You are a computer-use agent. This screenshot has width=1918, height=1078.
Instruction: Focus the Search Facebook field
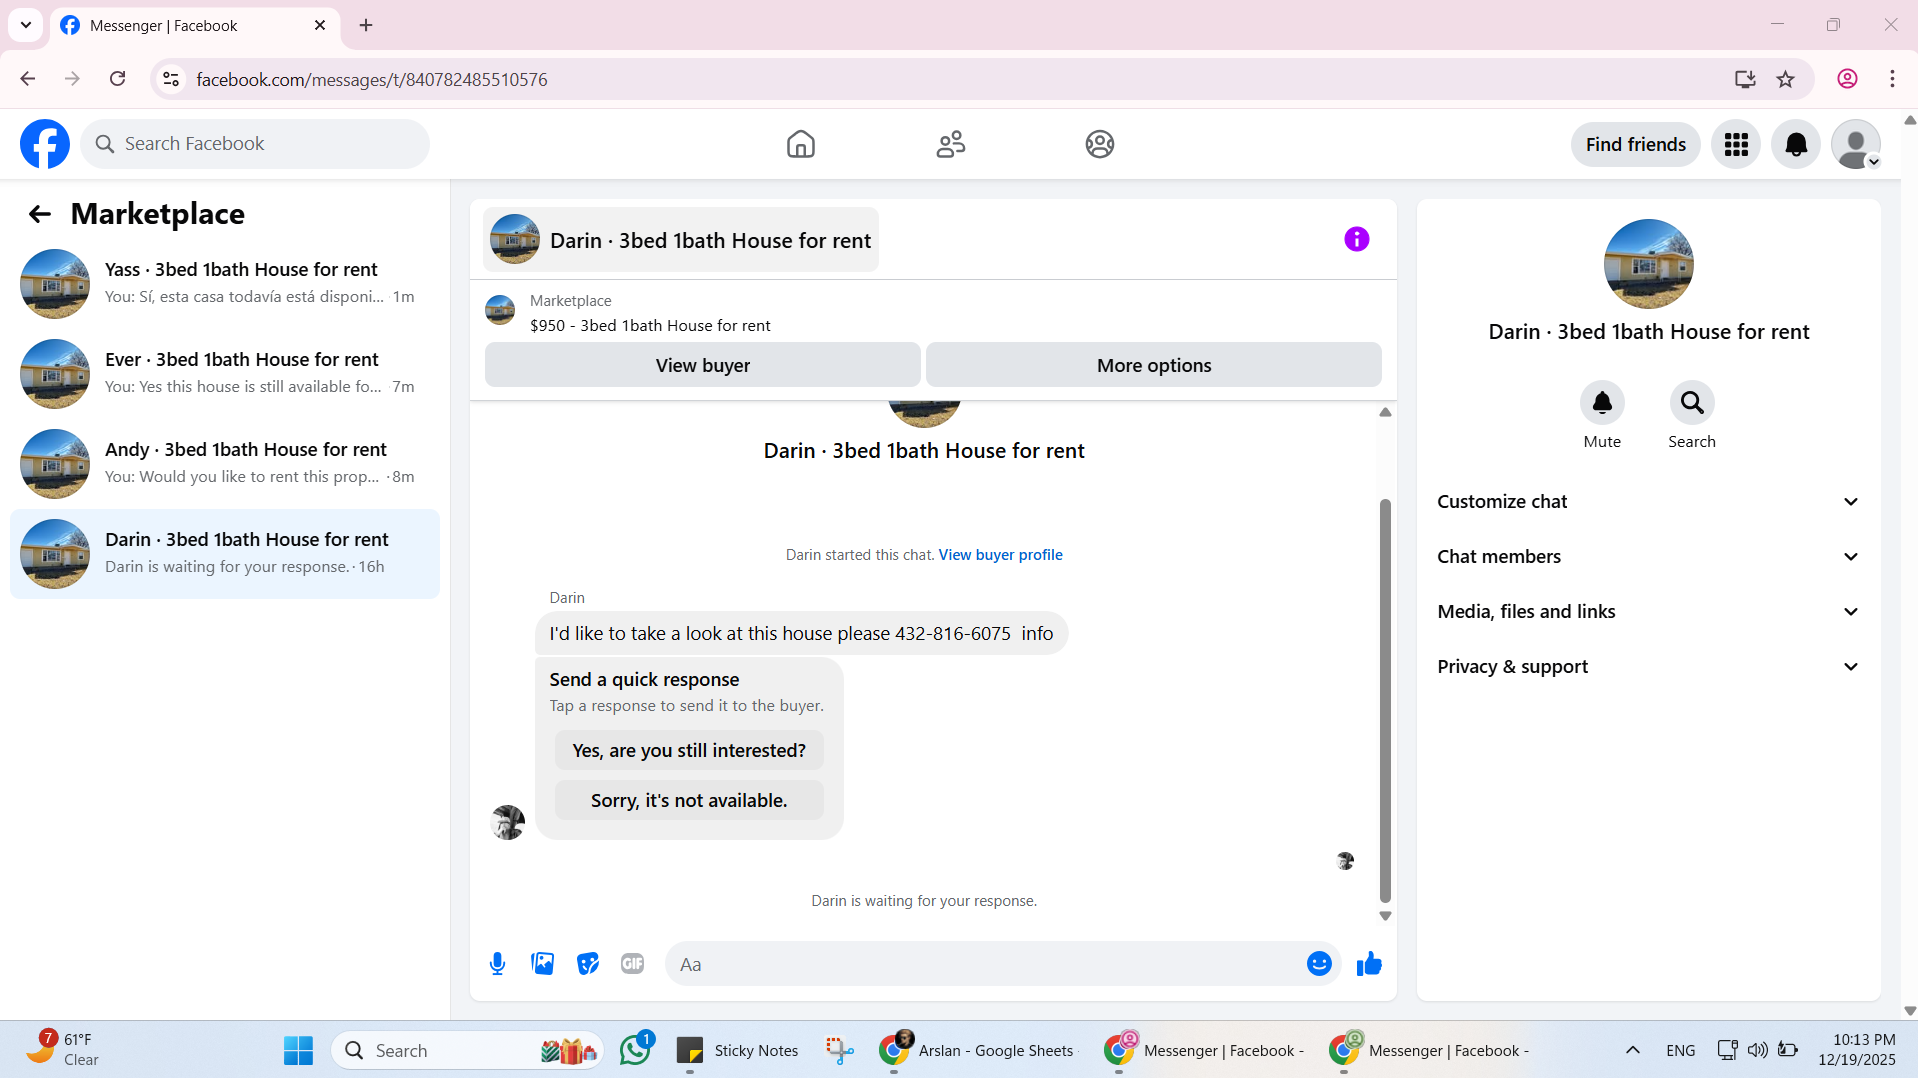pyautogui.click(x=255, y=144)
